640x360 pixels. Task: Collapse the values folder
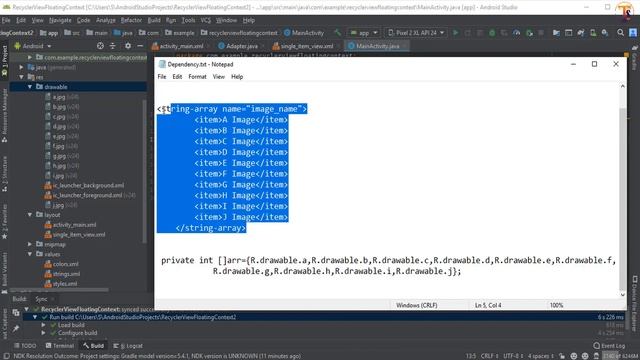[30, 254]
